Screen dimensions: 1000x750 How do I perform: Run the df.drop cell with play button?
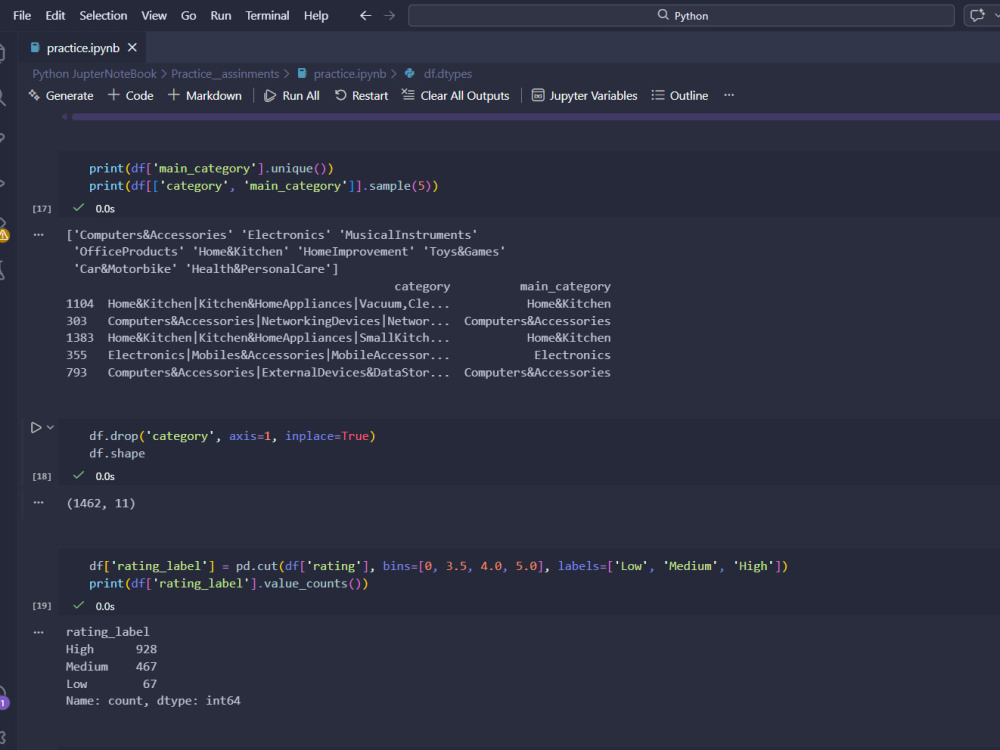[36, 427]
